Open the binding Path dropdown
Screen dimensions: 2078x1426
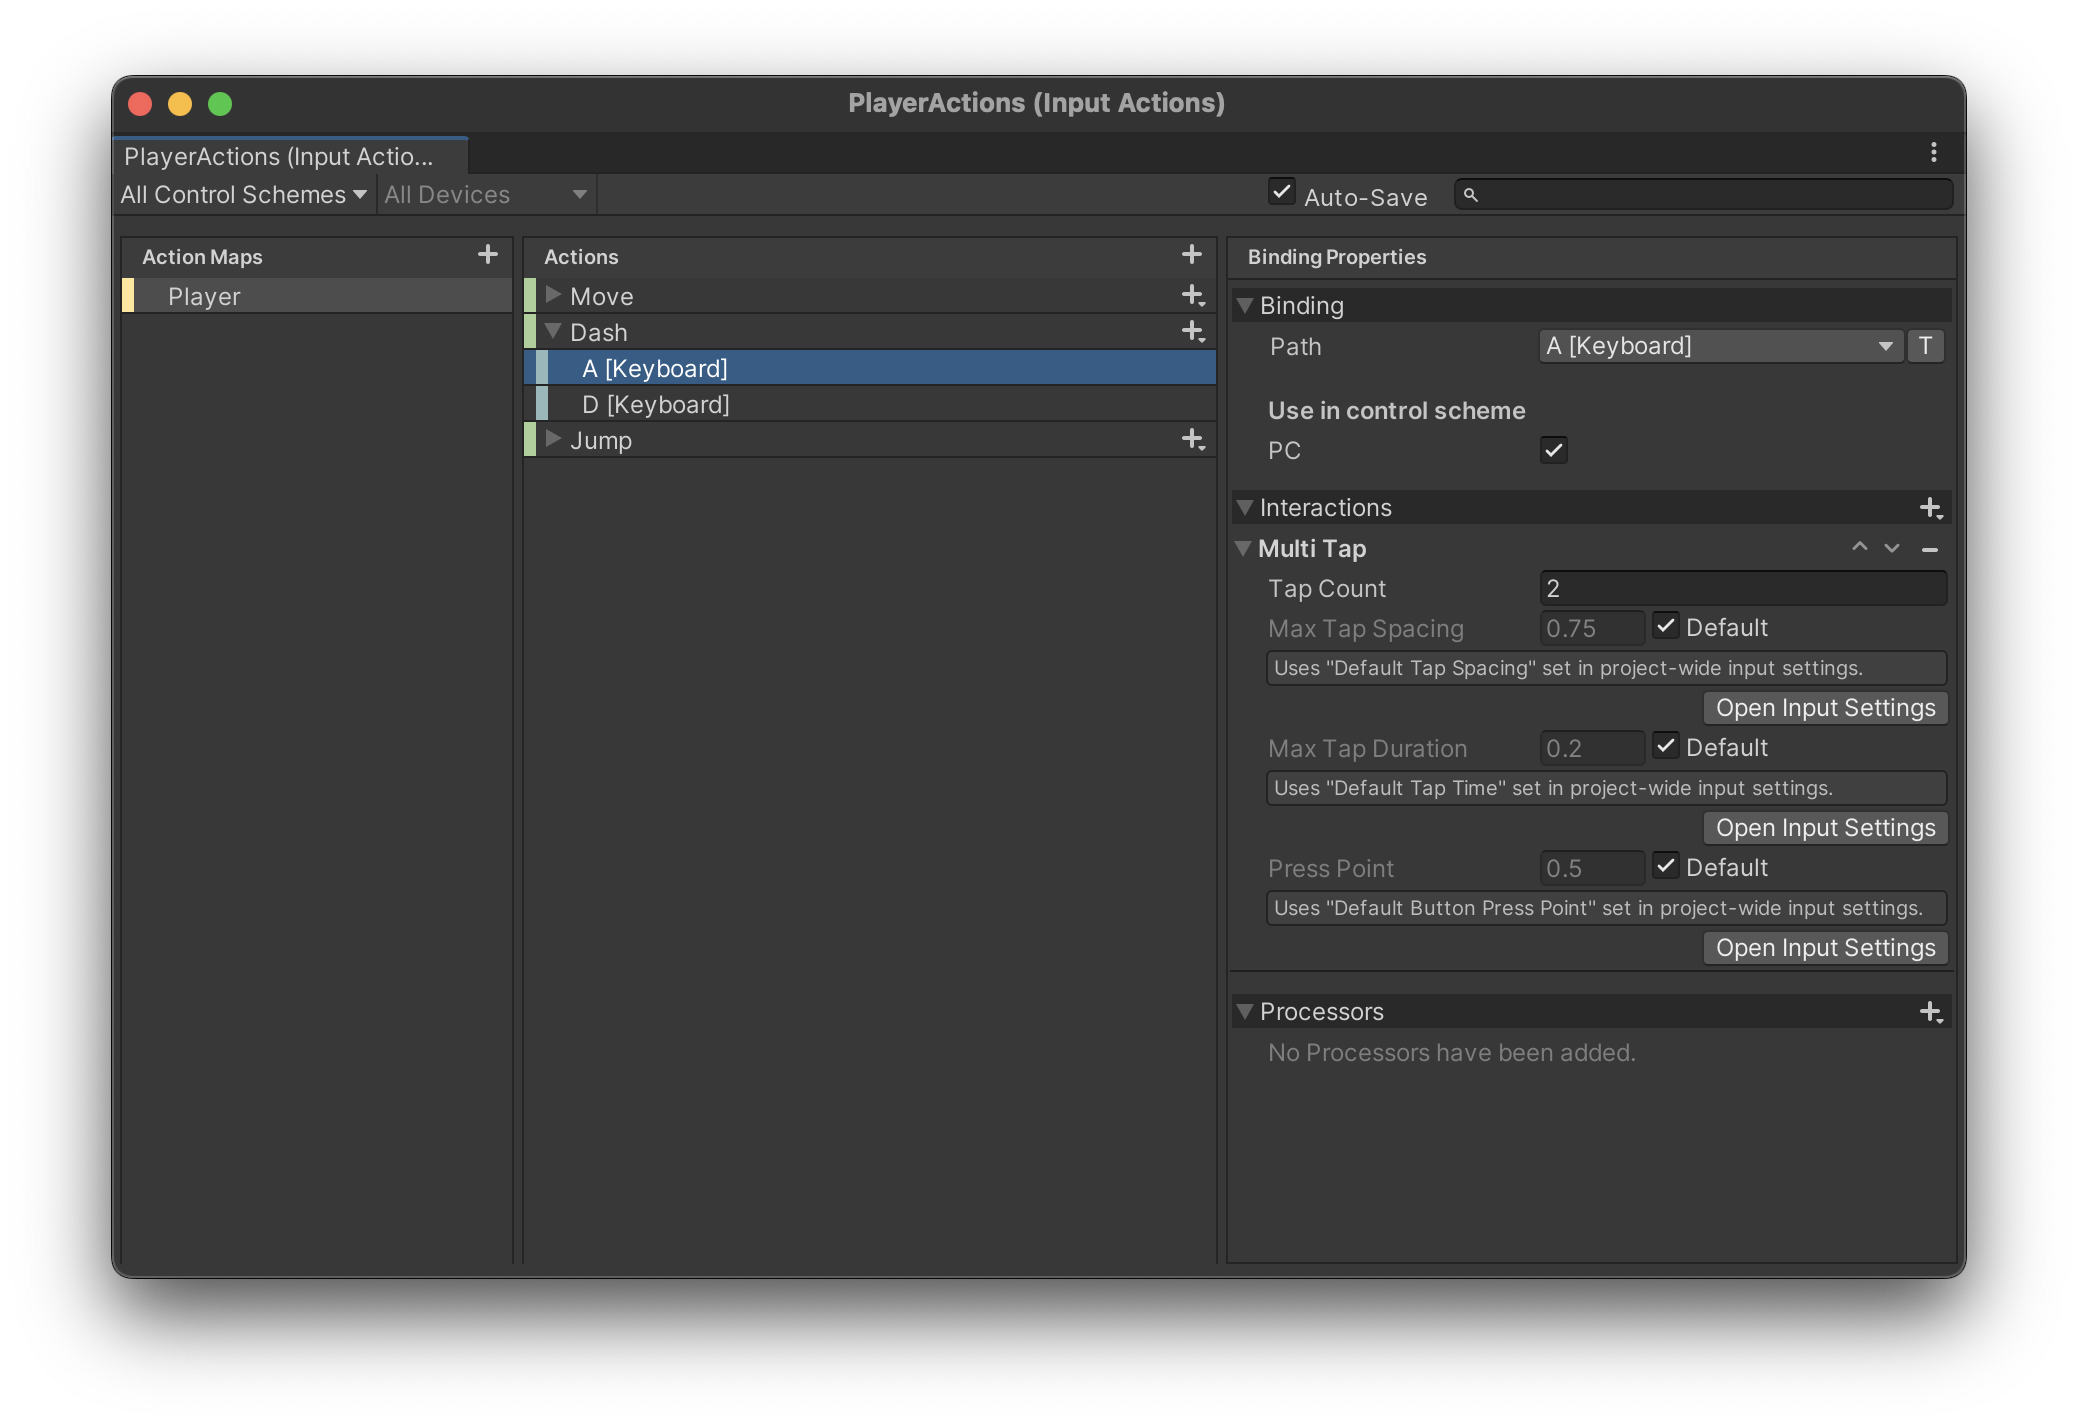point(1719,346)
